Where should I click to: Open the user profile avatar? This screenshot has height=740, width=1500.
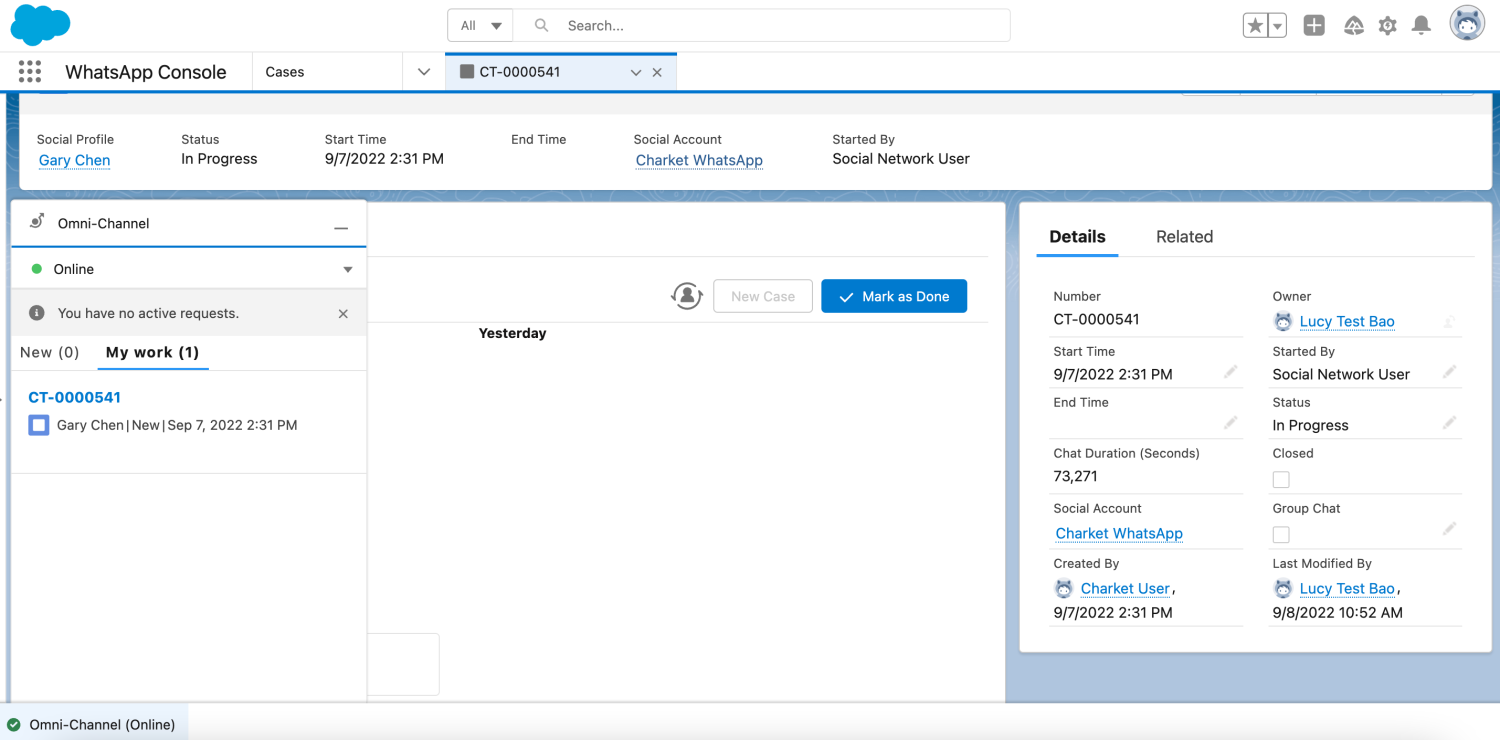click(x=1467, y=24)
